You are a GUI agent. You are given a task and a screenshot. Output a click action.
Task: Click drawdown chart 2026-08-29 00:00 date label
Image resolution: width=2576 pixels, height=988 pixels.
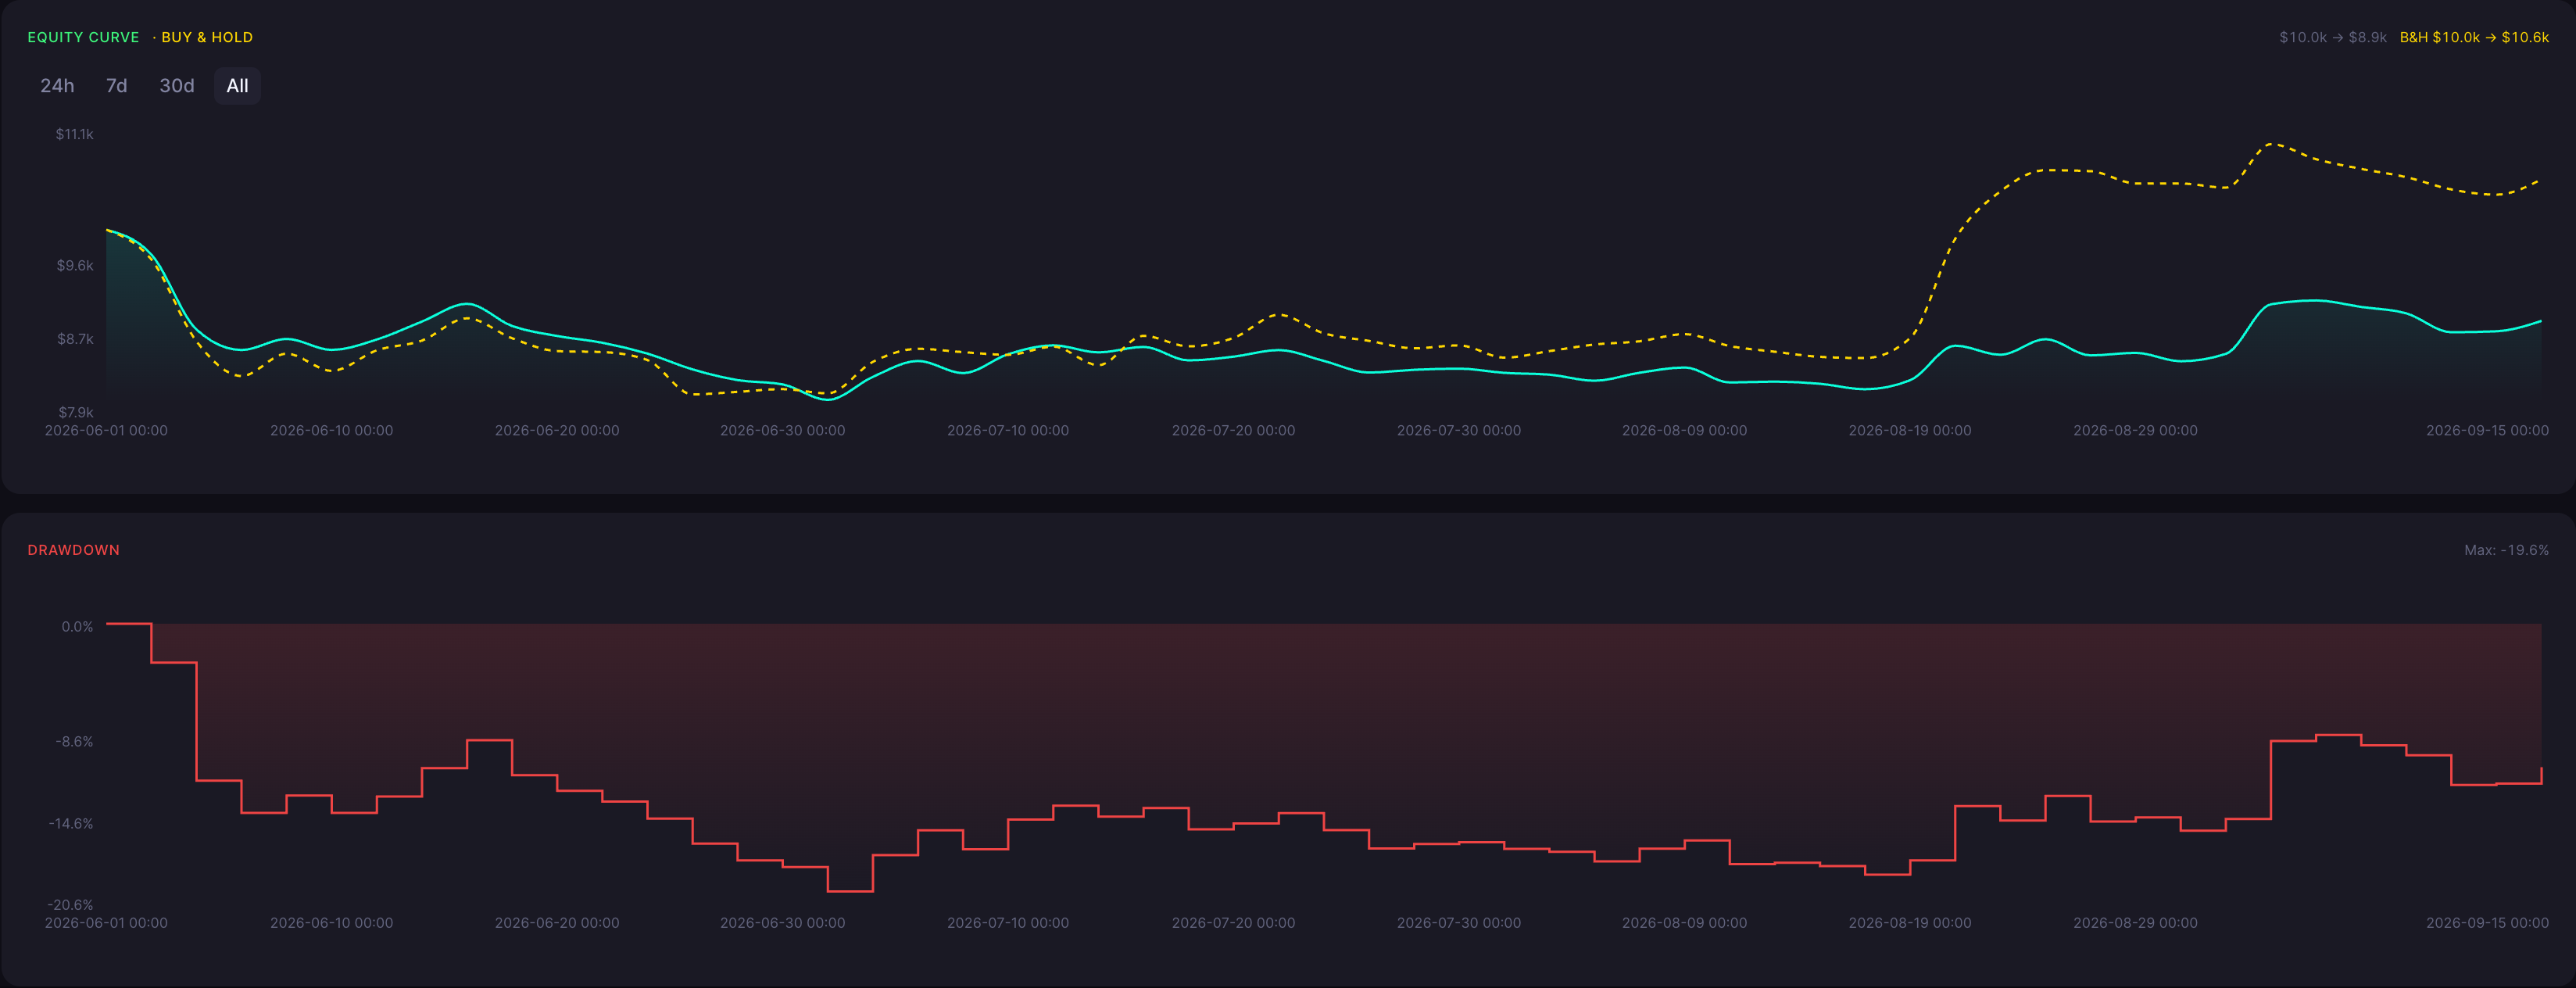[2135, 923]
